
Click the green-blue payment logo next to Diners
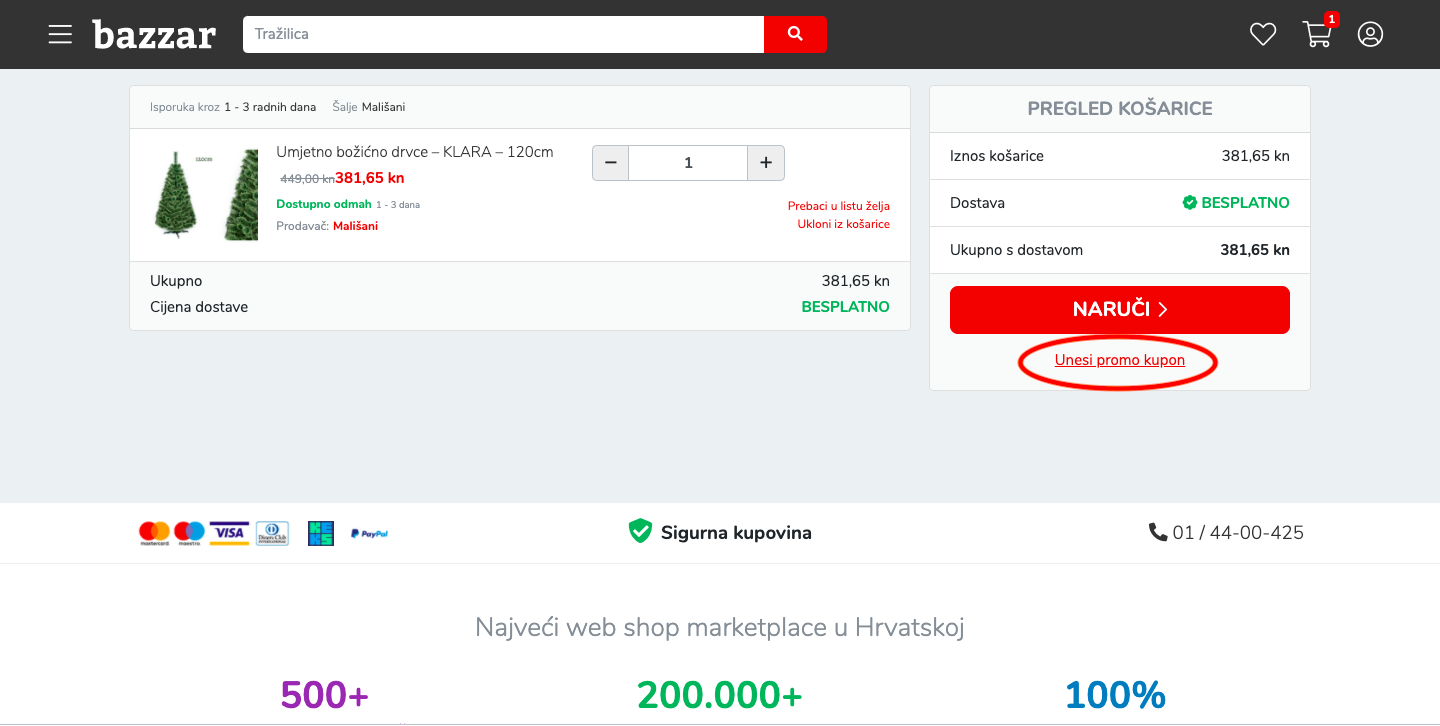tap(320, 533)
